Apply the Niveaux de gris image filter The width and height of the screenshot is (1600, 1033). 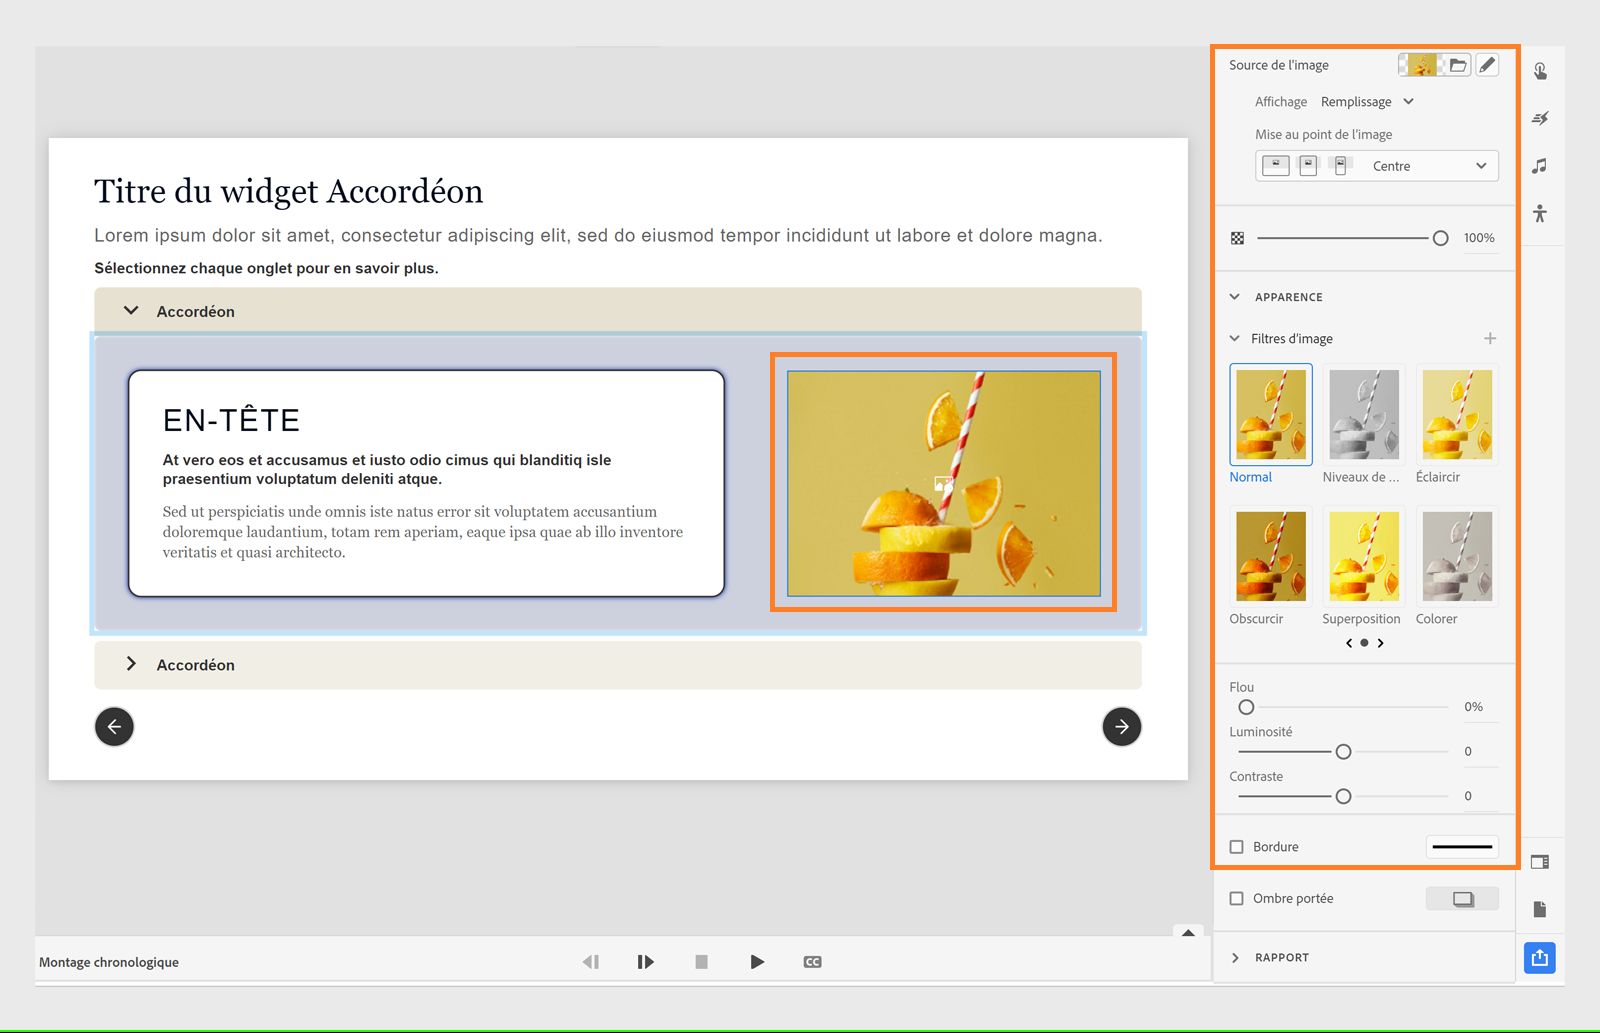click(1363, 413)
